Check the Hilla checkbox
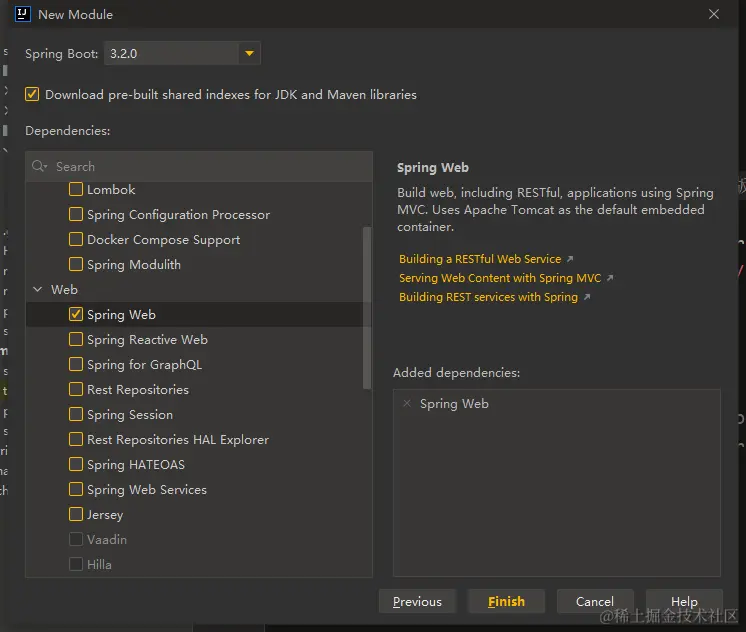 coord(76,564)
